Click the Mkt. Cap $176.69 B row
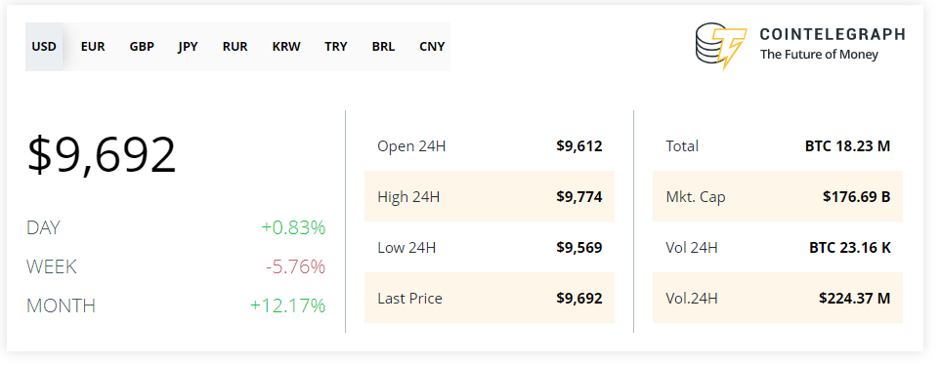 click(x=778, y=196)
